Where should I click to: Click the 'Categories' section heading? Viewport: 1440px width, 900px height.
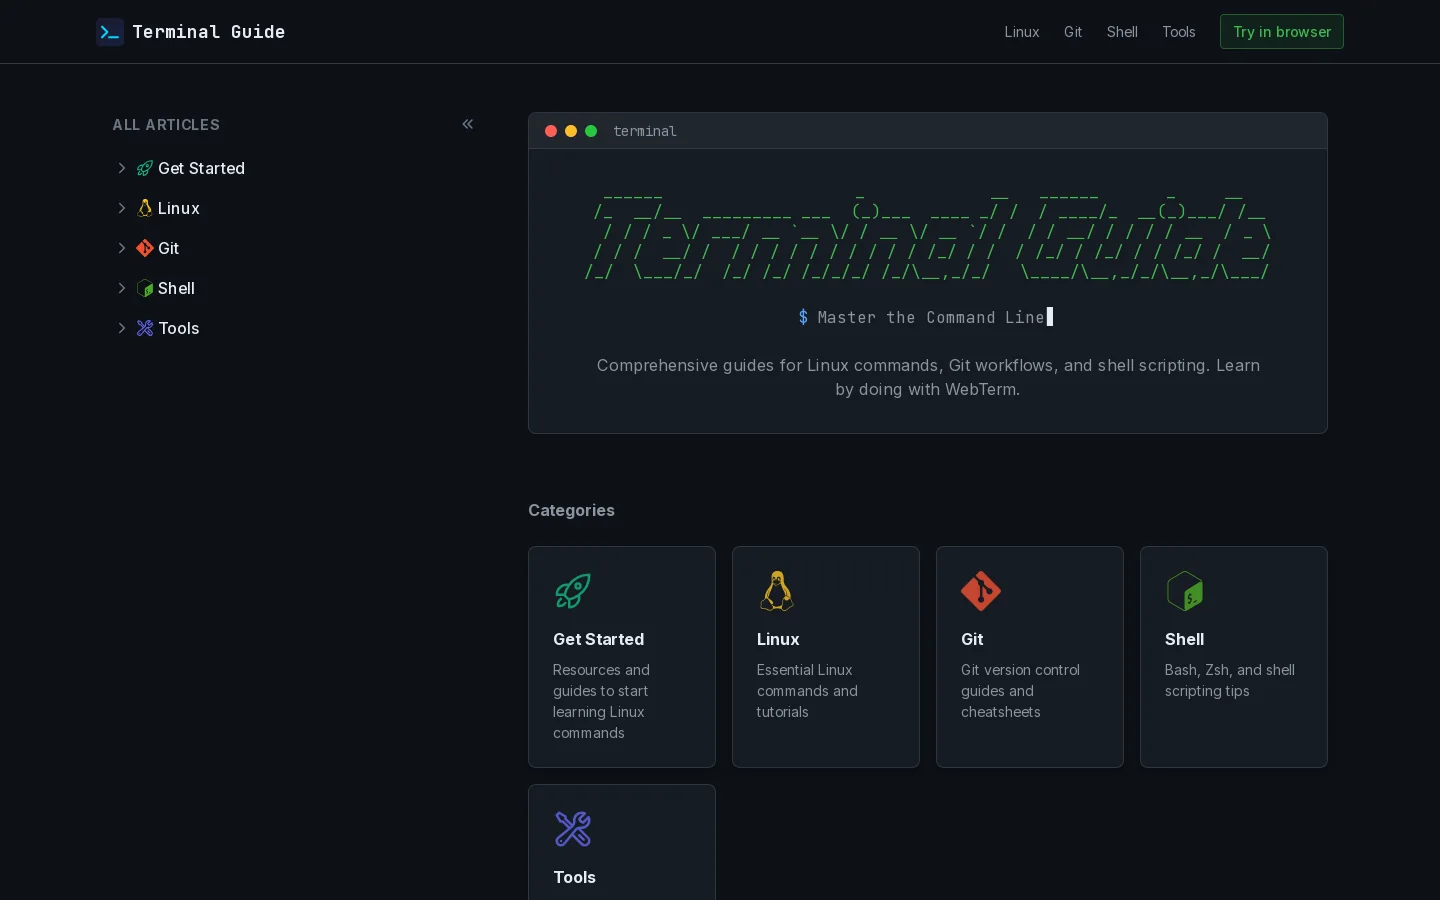pos(571,510)
